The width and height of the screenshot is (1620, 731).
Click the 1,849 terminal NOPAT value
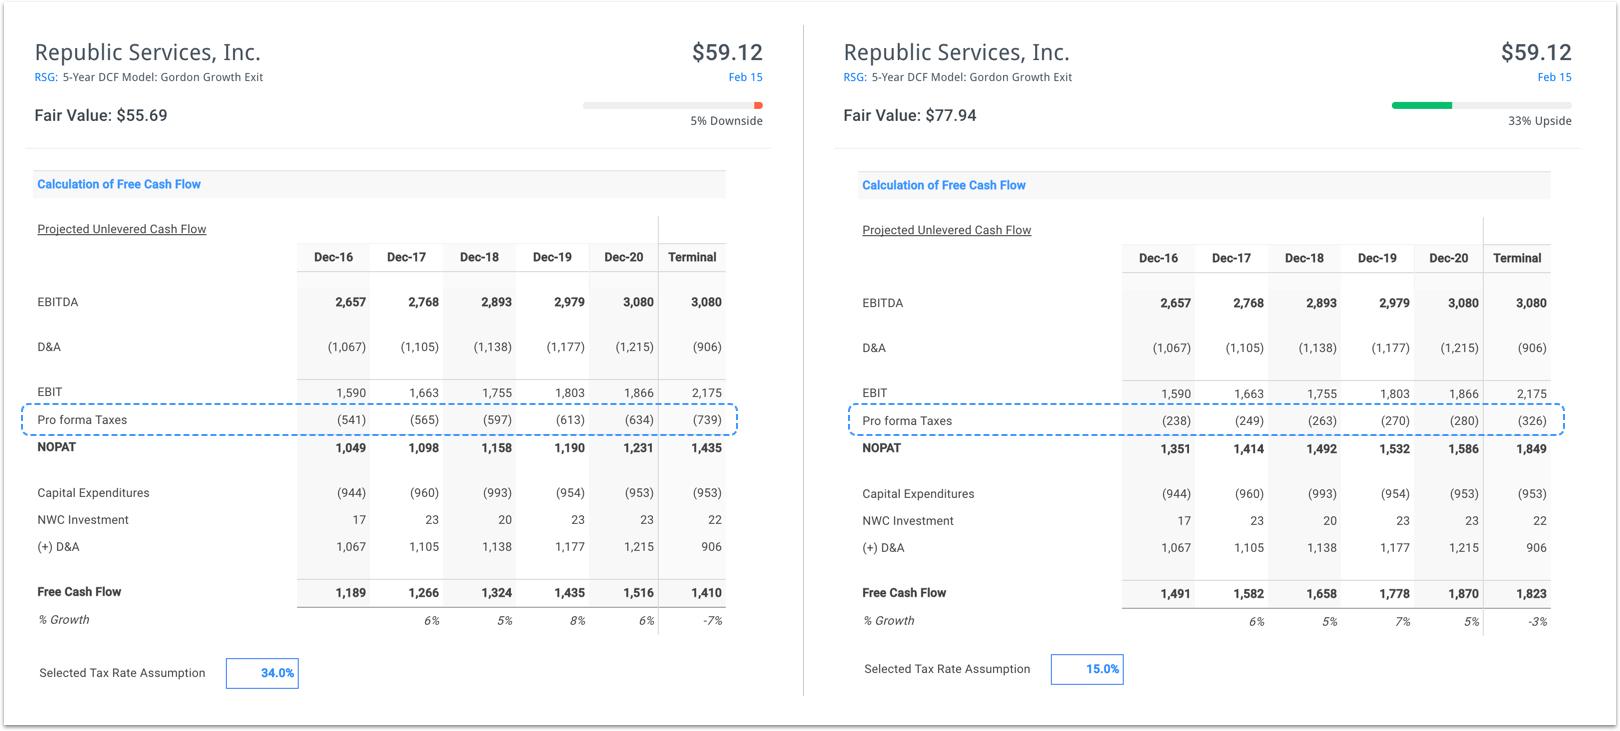point(1531,449)
